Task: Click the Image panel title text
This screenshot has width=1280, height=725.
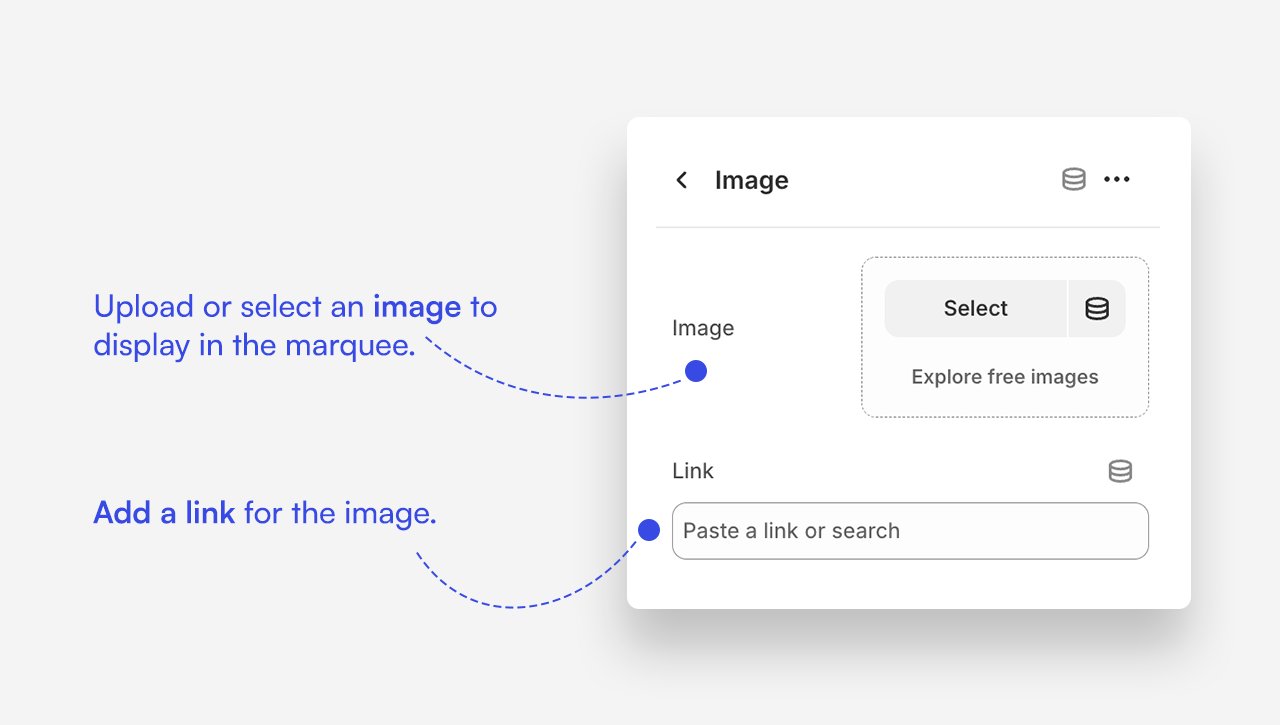Action: click(x=751, y=180)
